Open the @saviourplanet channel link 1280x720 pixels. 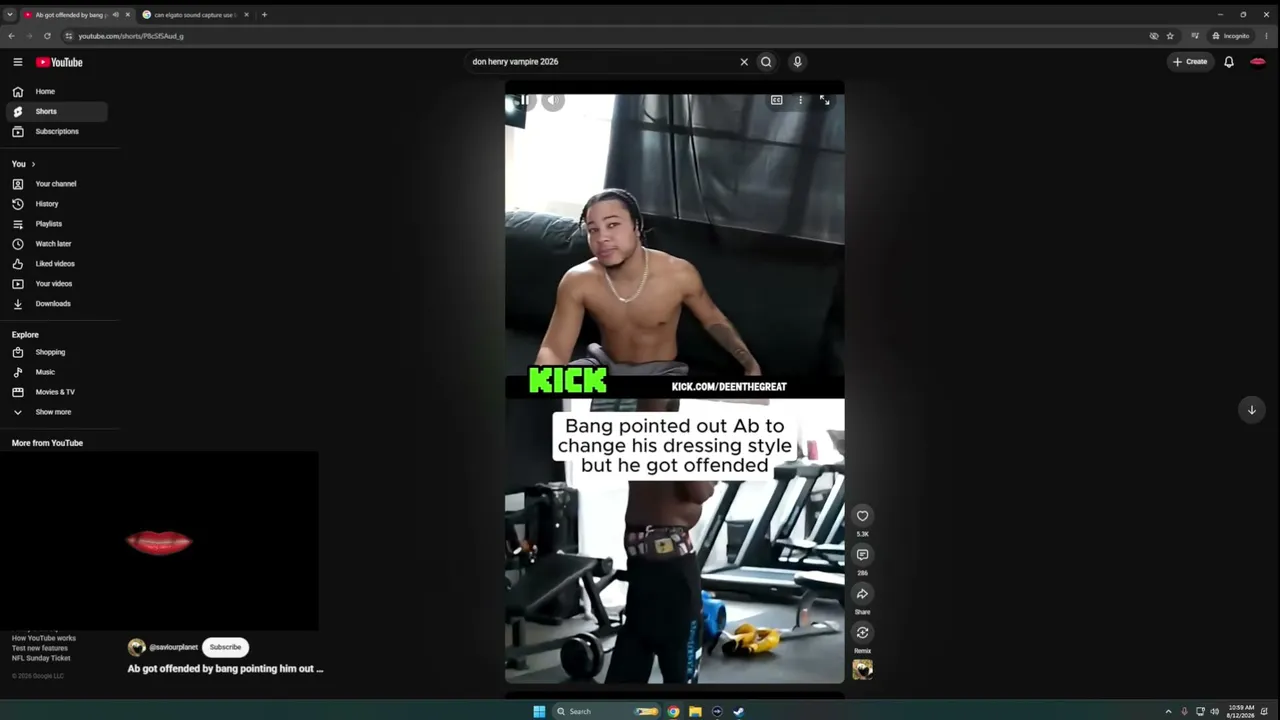click(174, 647)
